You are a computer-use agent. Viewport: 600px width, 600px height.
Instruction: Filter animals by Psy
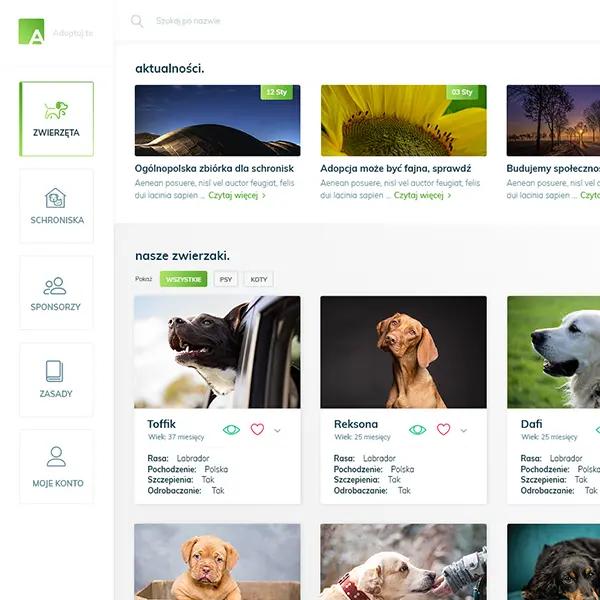[225, 279]
